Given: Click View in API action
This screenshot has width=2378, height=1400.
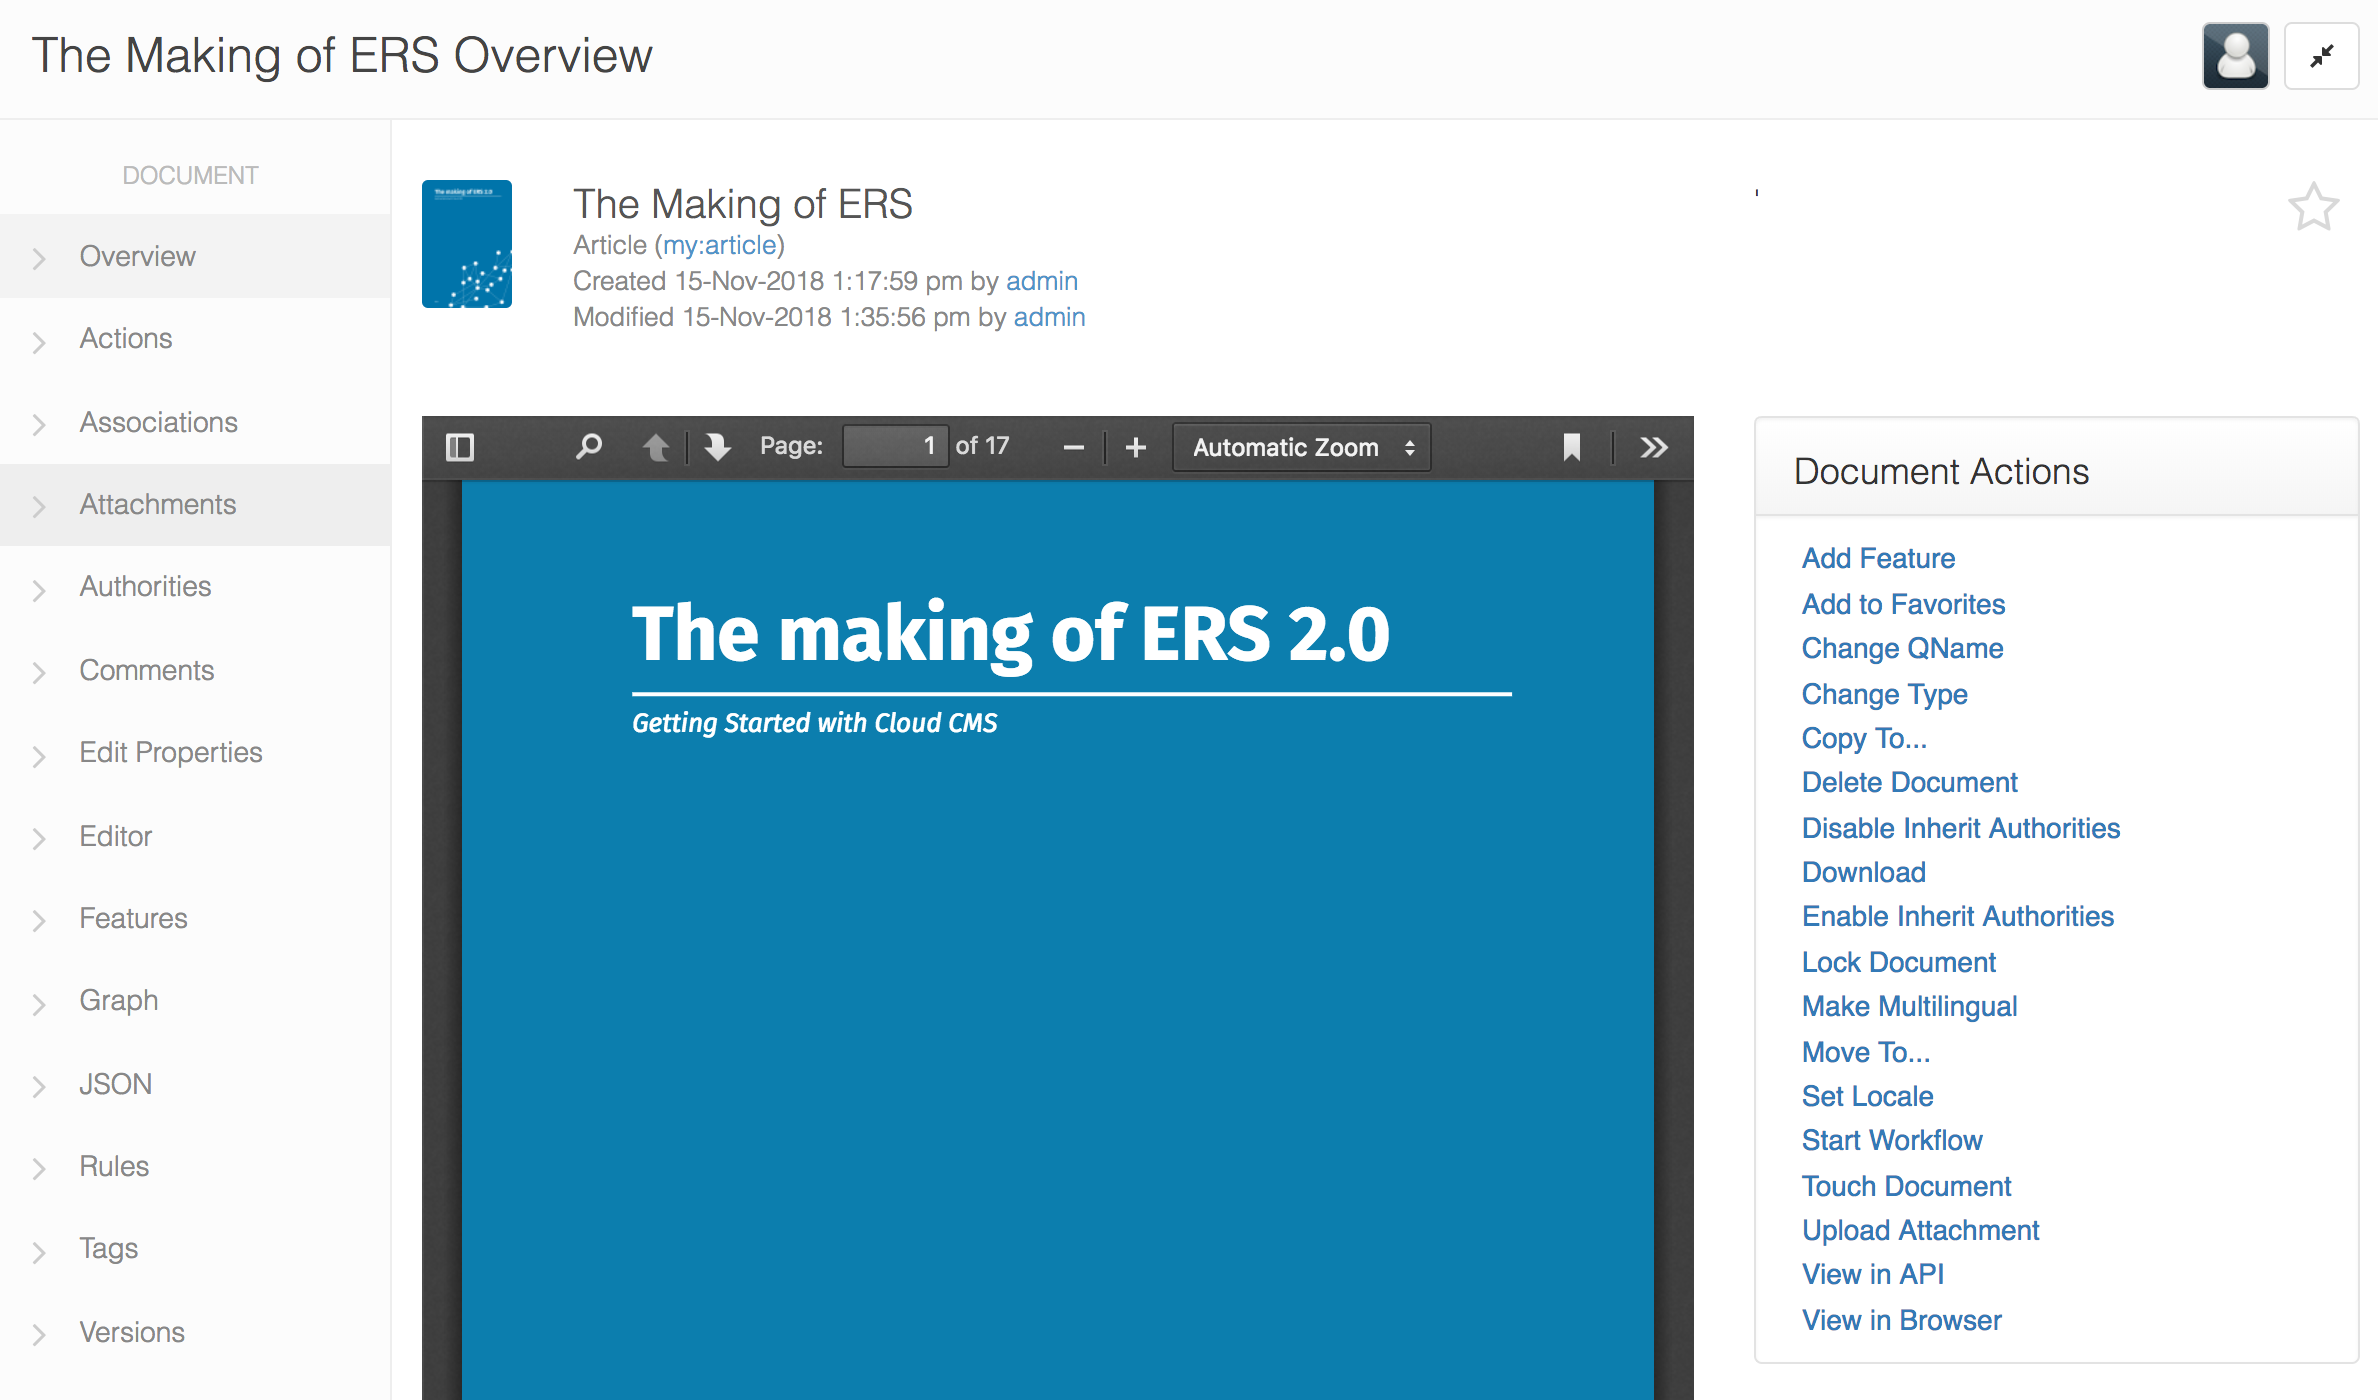Looking at the screenshot, I should coord(1872,1274).
